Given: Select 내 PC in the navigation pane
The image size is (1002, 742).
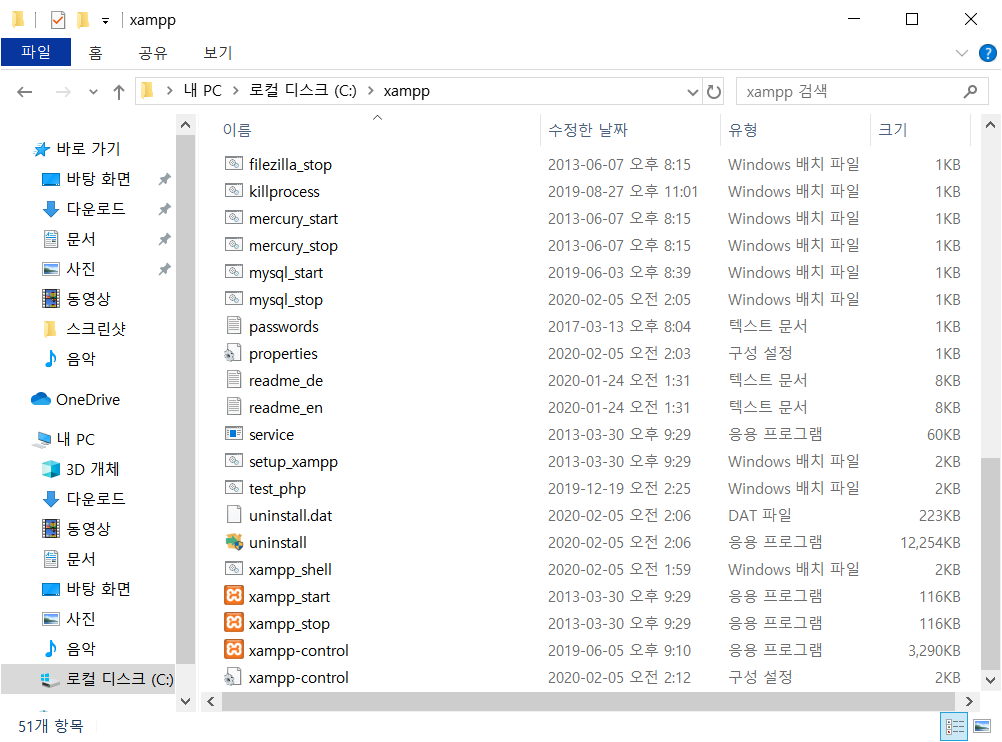Looking at the screenshot, I should pos(75,439).
